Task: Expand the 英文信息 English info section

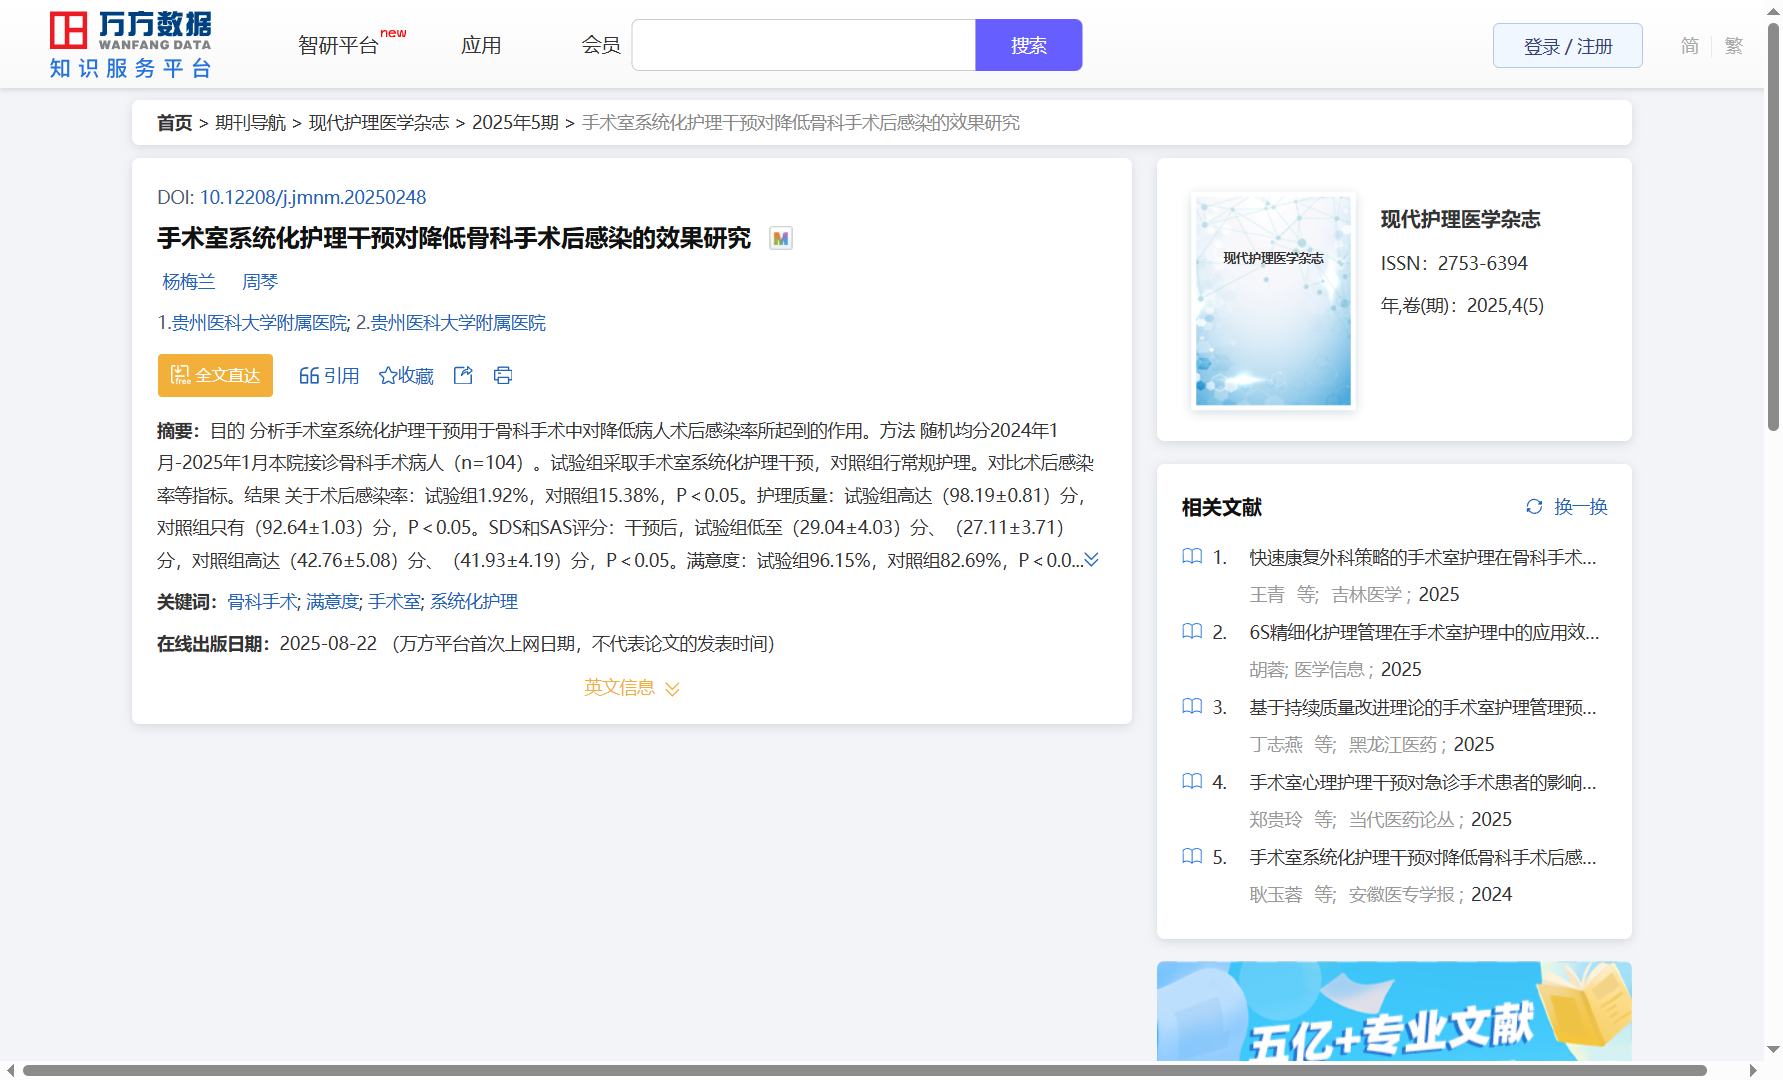Action: (x=631, y=688)
